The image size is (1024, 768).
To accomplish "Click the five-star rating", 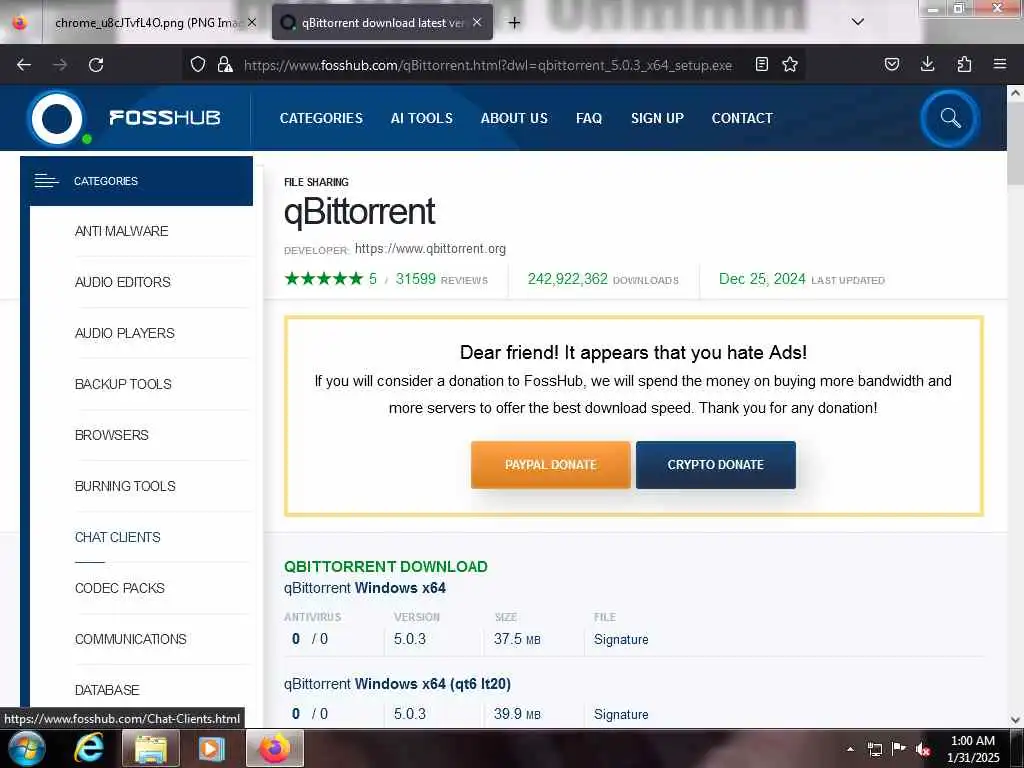I will point(324,279).
